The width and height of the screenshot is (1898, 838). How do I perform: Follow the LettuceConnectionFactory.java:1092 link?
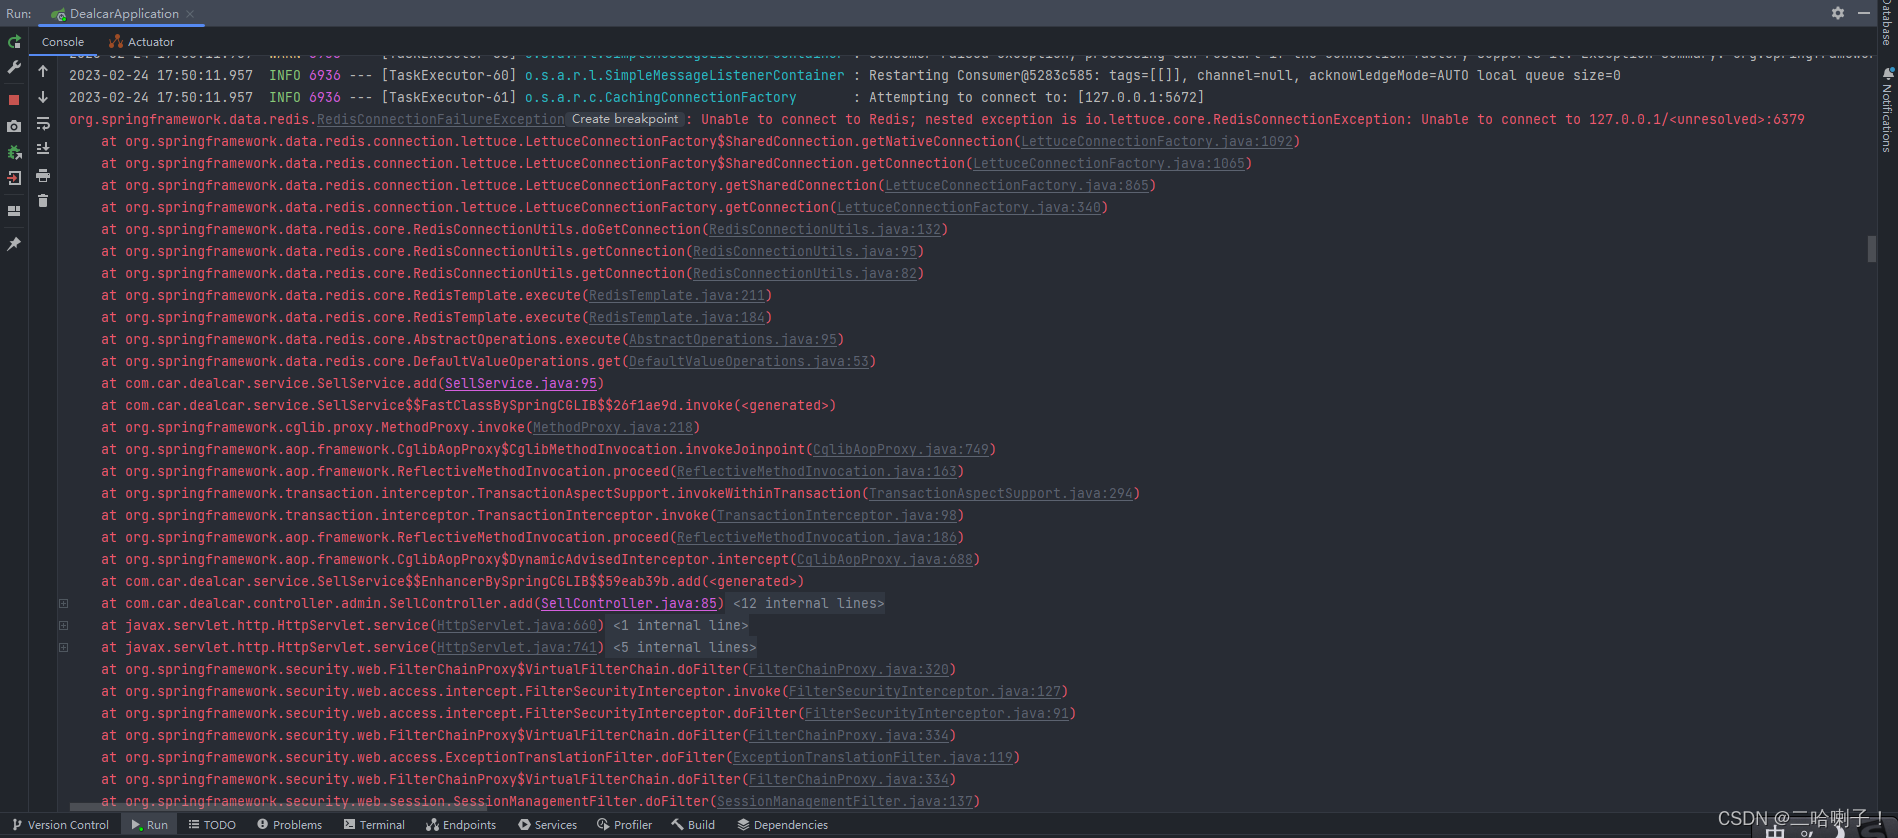(1157, 142)
